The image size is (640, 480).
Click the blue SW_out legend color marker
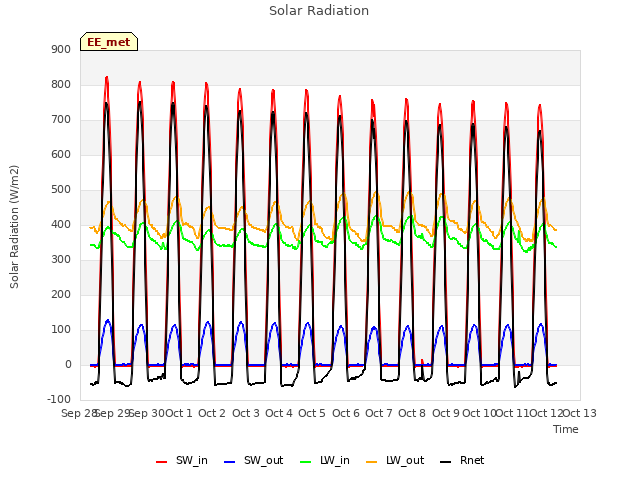click(x=230, y=462)
